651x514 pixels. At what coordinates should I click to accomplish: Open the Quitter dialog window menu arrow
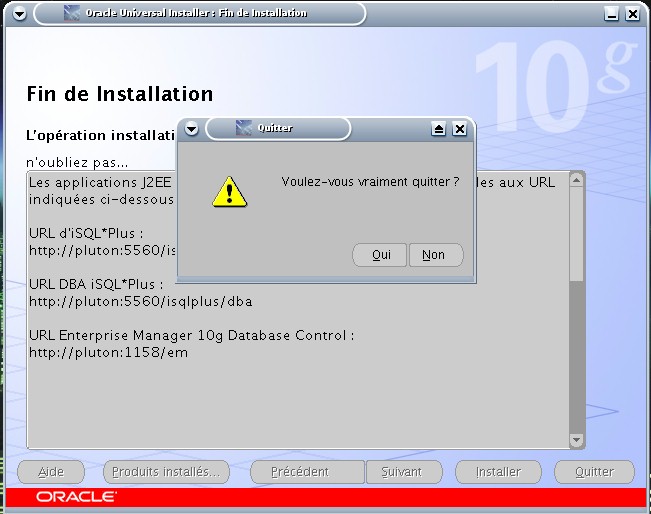coord(191,129)
